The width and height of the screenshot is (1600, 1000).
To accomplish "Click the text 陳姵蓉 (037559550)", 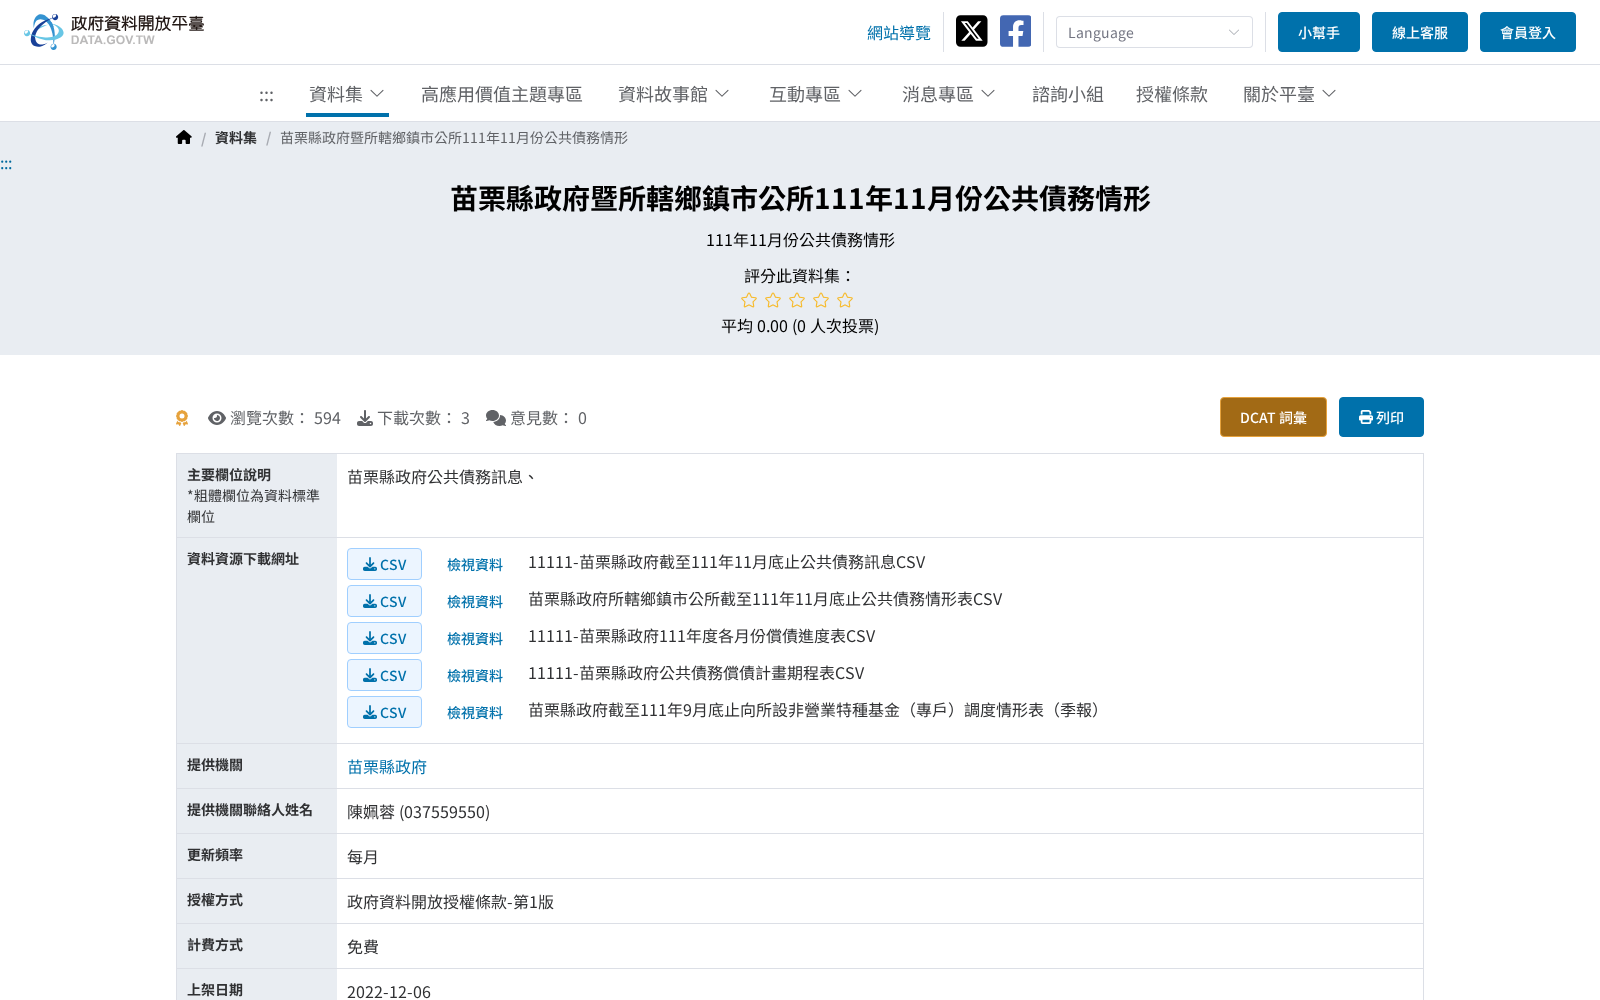I will (418, 812).
